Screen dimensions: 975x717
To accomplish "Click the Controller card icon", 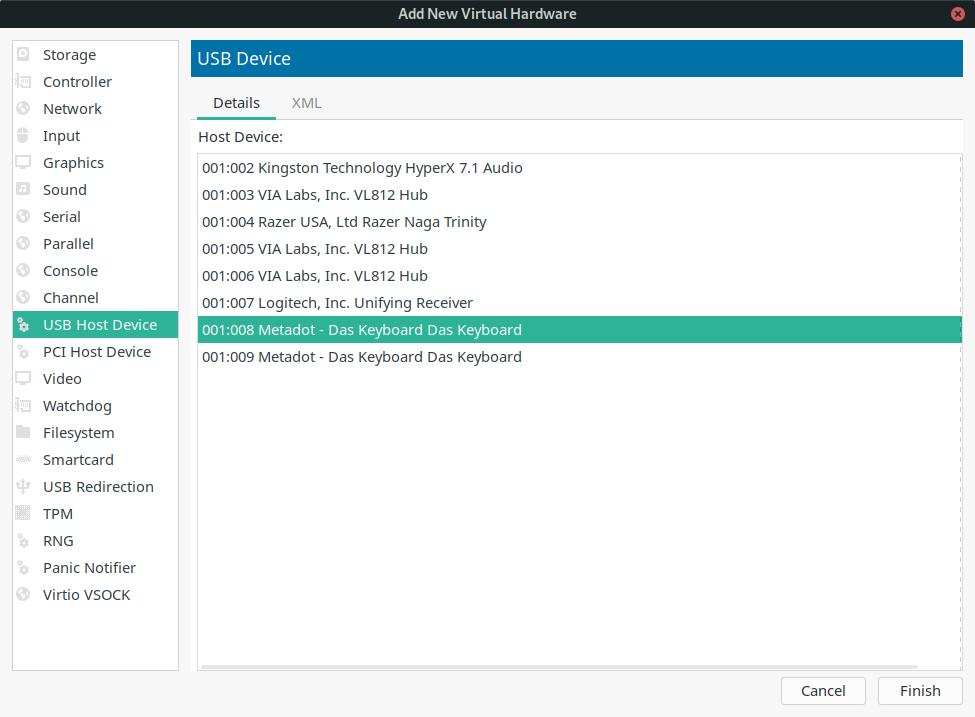I will [x=23, y=81].
